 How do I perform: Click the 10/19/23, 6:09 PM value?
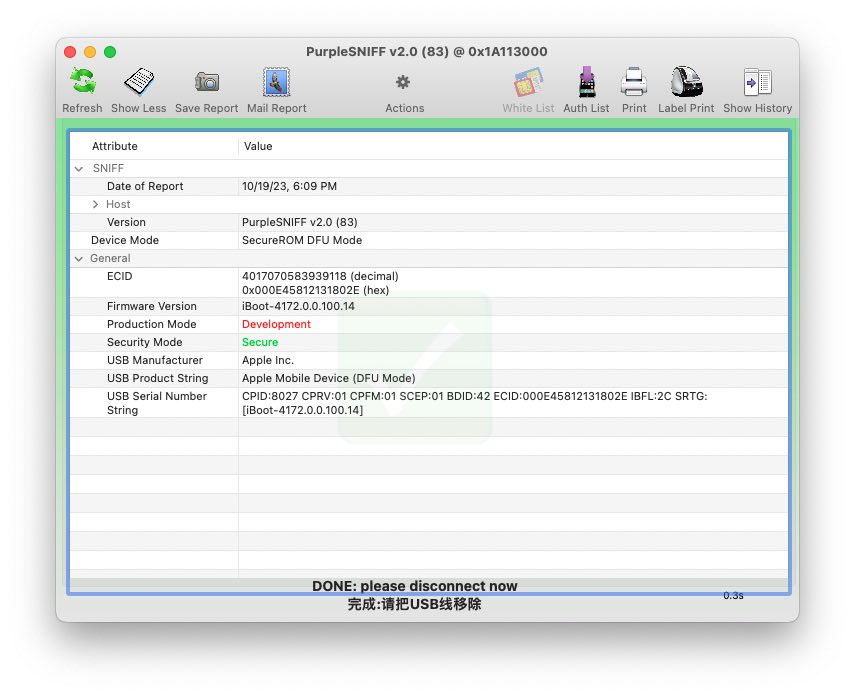point(289,186)
